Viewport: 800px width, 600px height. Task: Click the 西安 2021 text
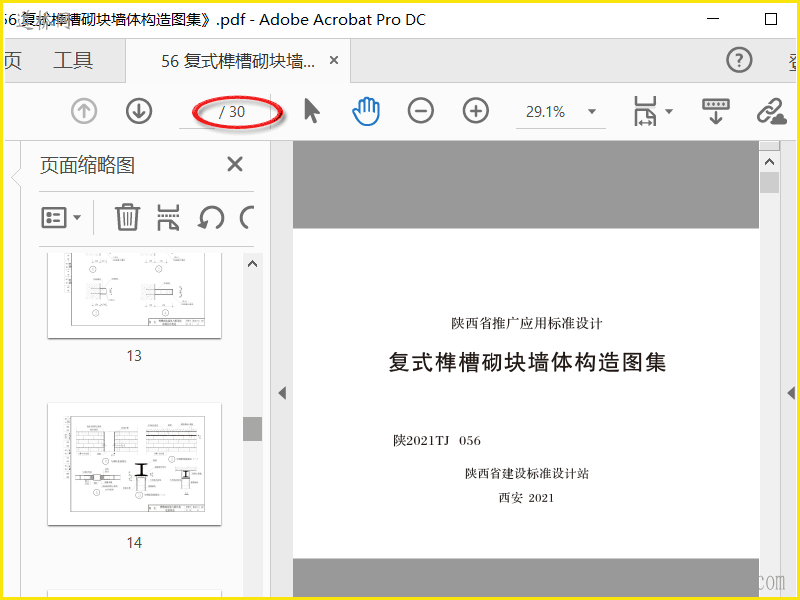pos(526,497)
